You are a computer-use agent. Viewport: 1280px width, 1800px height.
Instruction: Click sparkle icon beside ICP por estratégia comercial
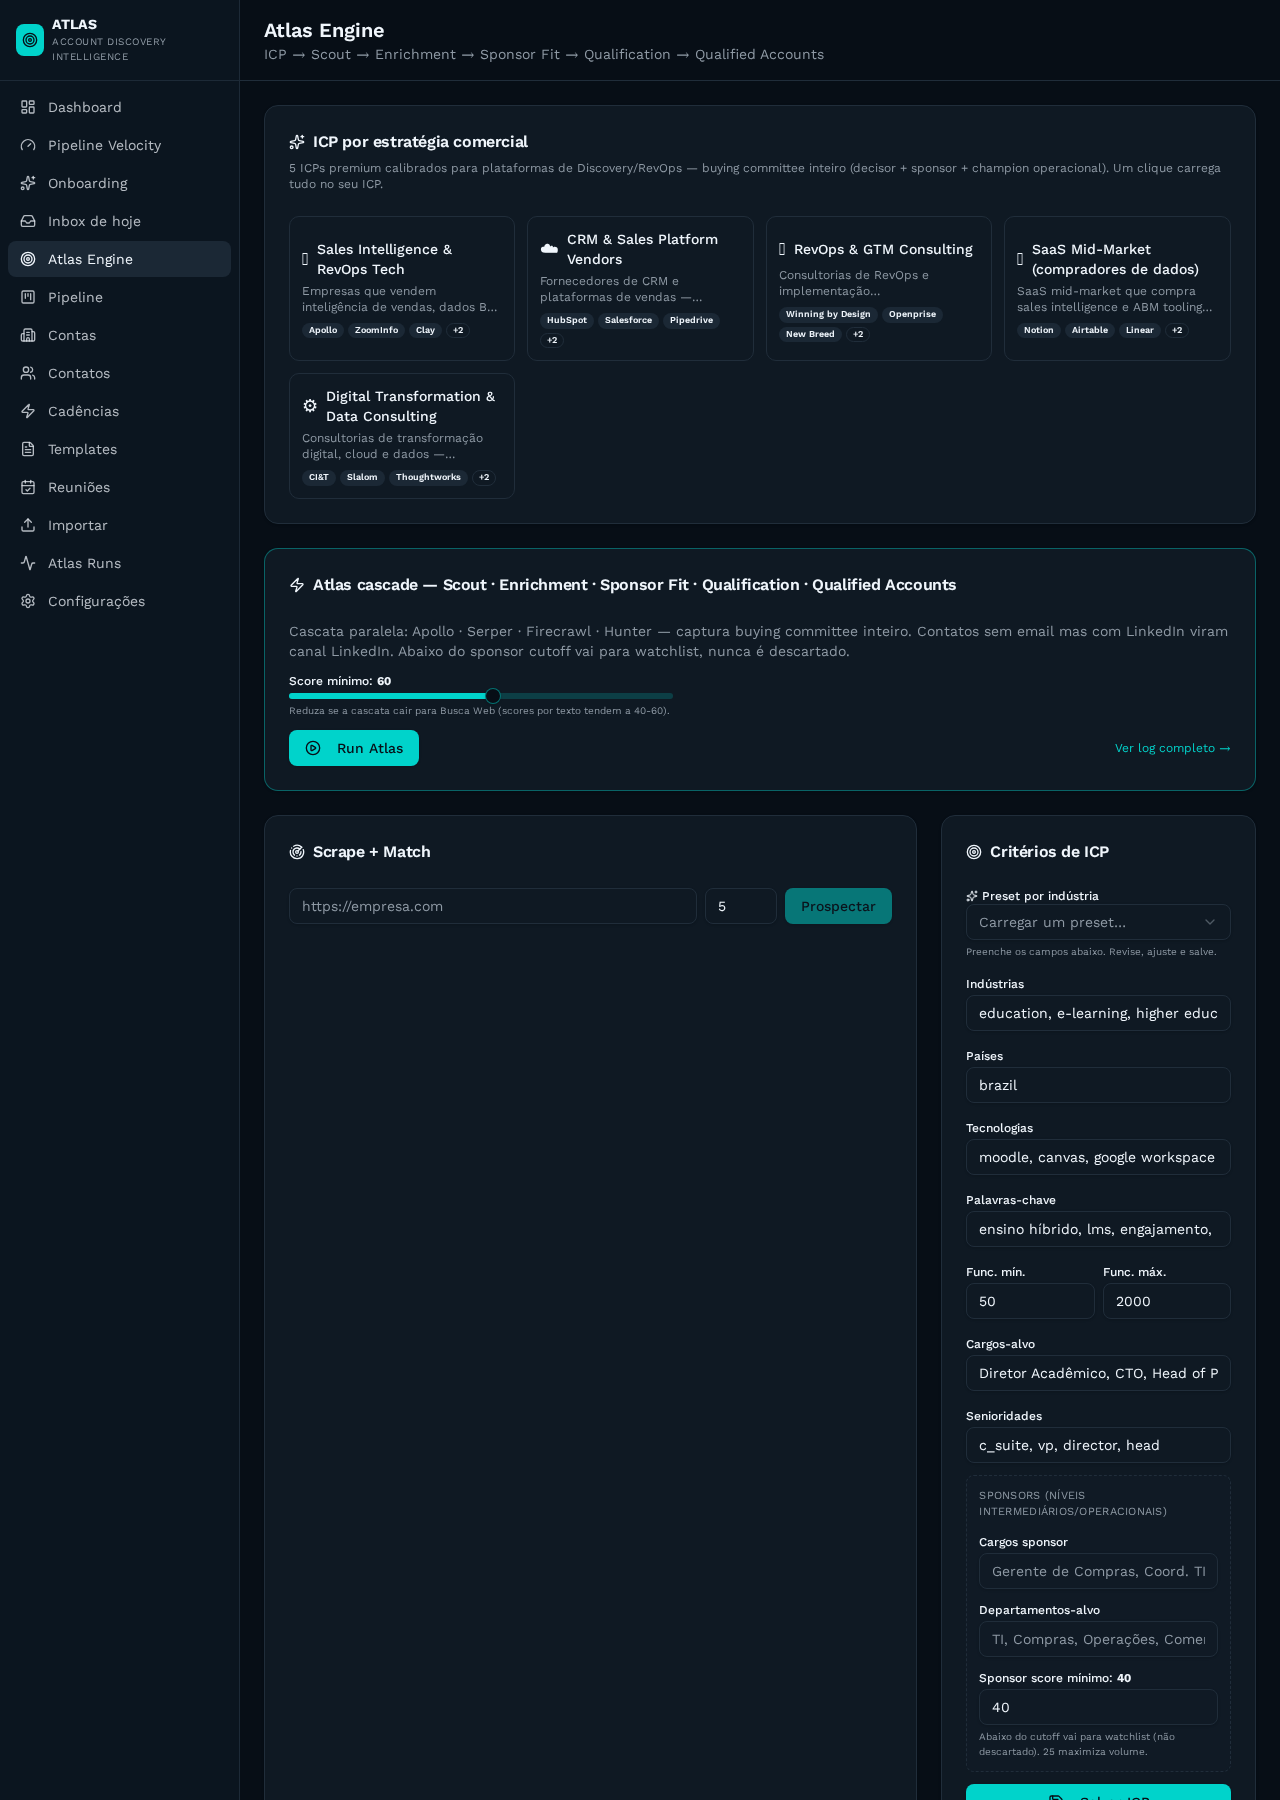tap(297, 142)
